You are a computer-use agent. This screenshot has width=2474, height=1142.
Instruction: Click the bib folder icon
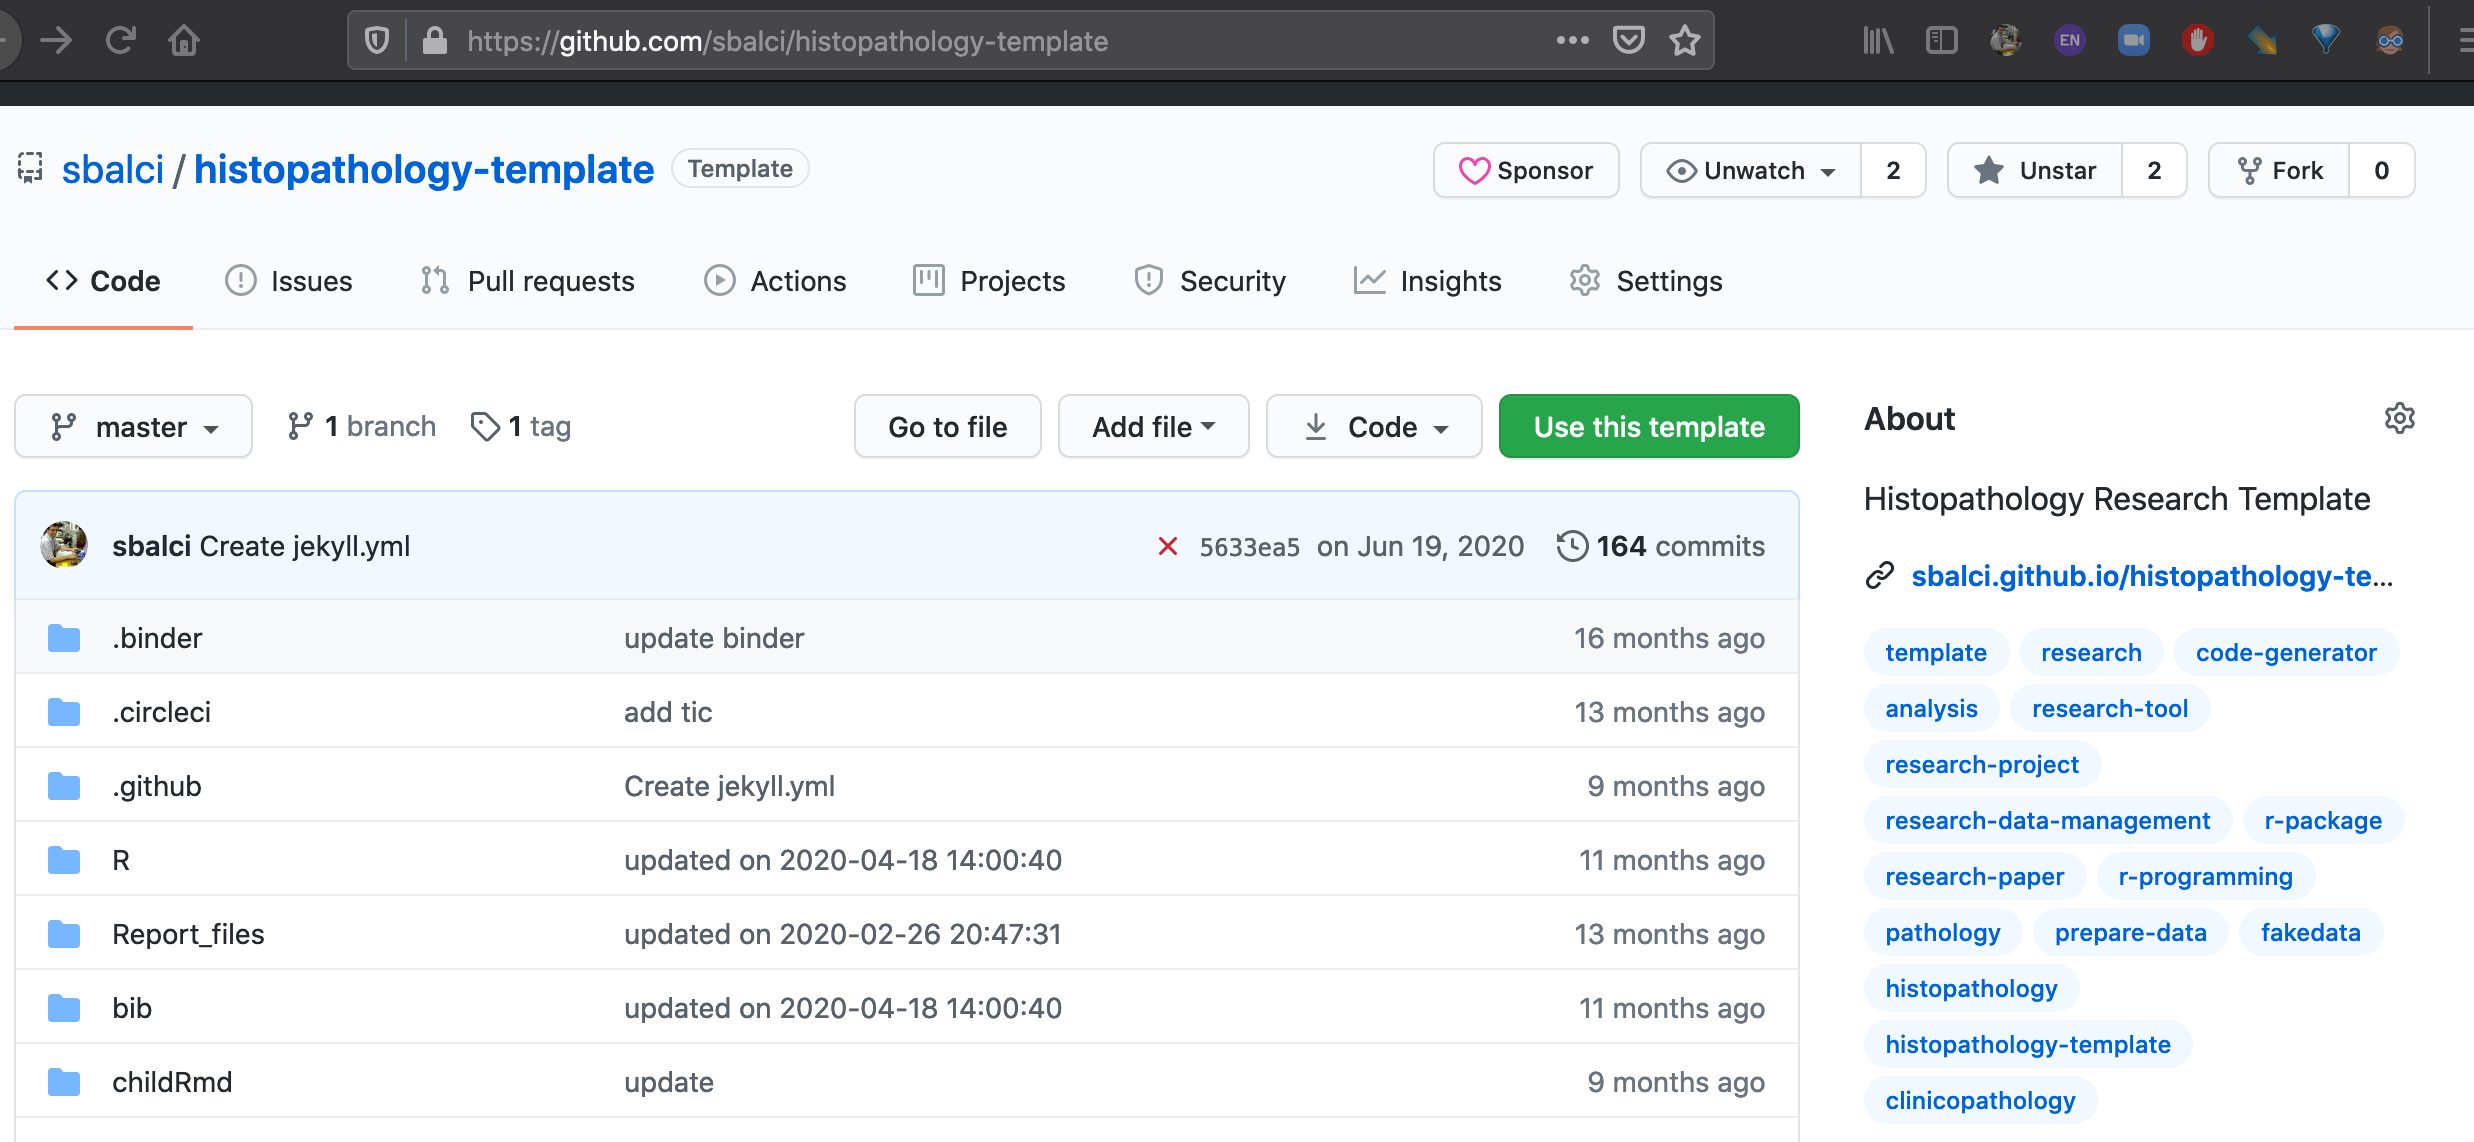(x=64, y=1008)
